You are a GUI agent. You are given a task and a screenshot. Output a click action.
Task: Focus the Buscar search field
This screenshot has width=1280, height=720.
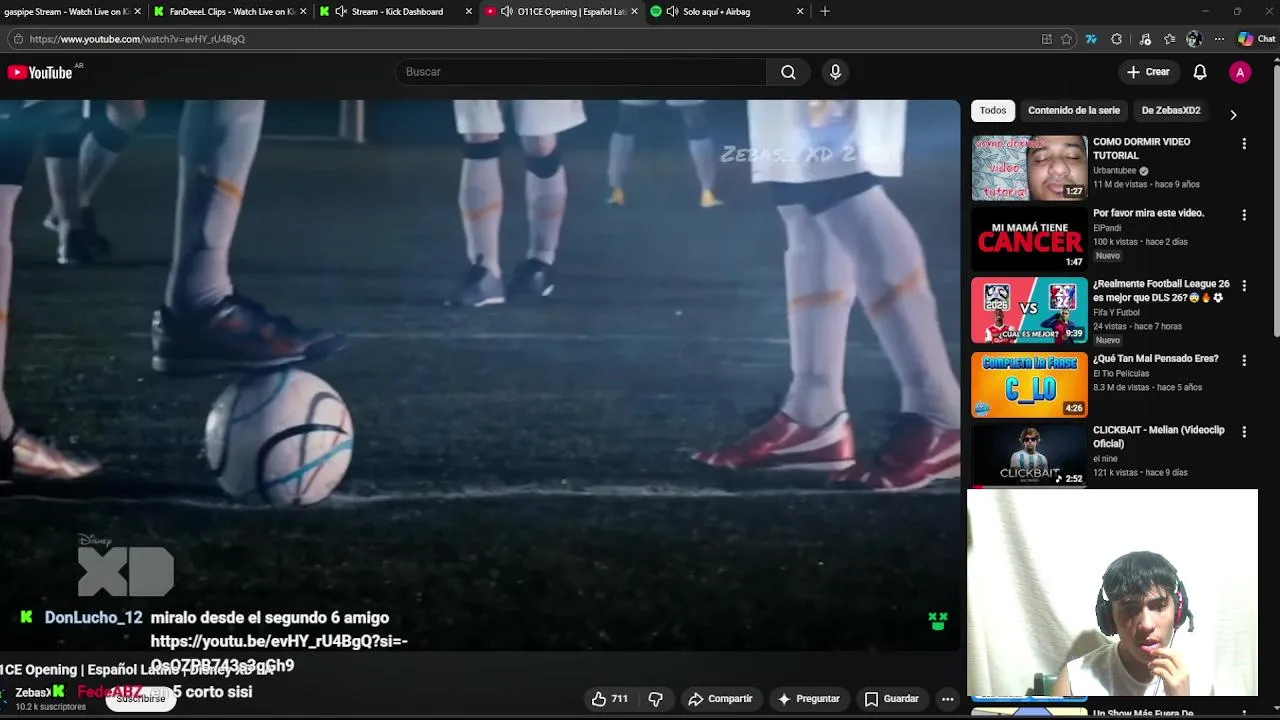(580, 72)
